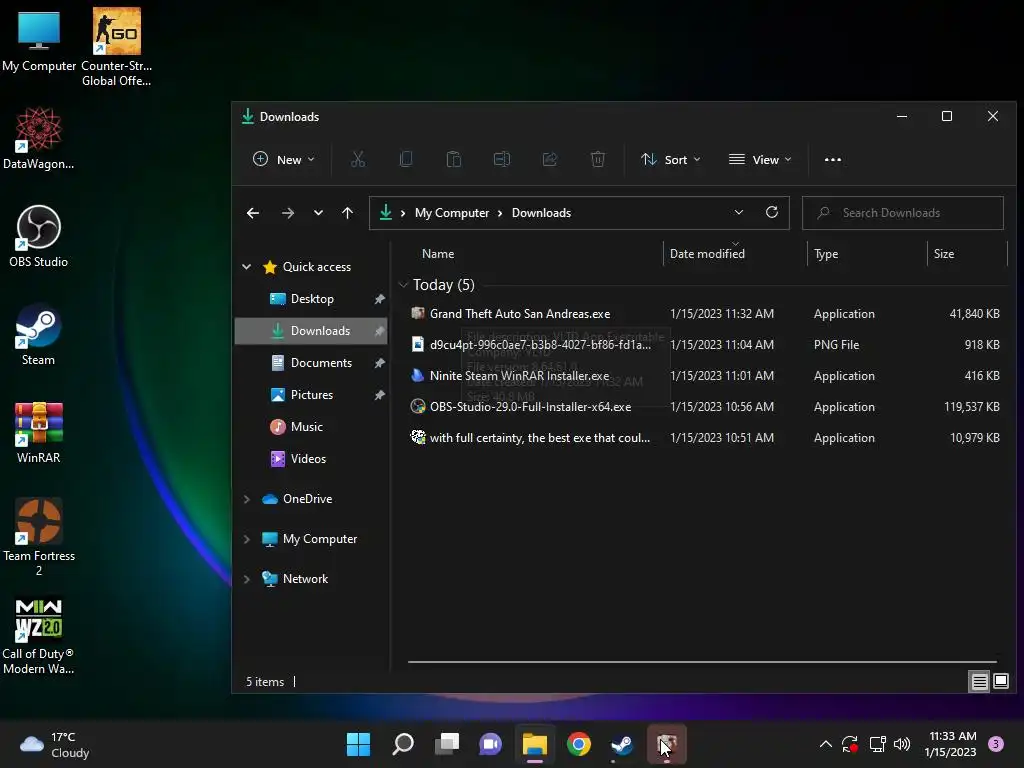Image resolution: width=1024 pixels, height=768 pixels.
Task: Expand the Network tree node
Action: point(247,579)
